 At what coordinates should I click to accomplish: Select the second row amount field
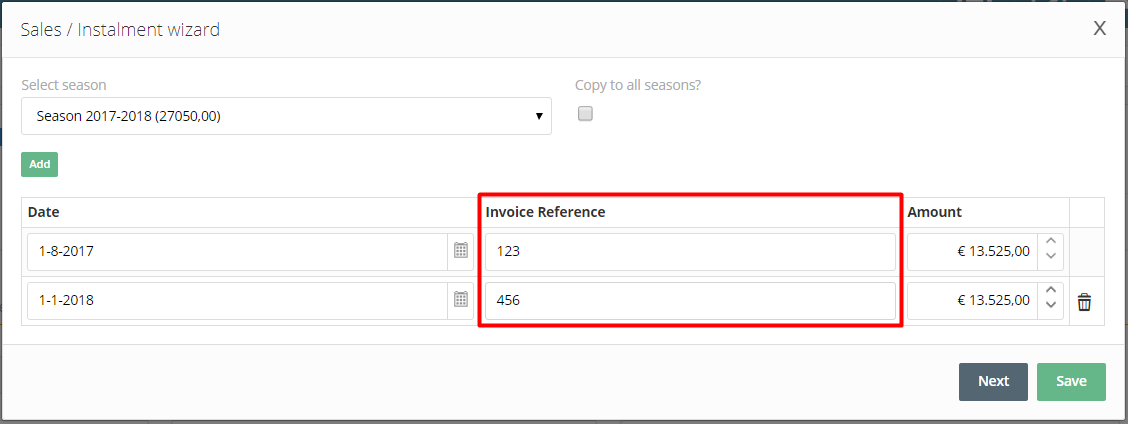pyautogui.click(x=973, y=301)
